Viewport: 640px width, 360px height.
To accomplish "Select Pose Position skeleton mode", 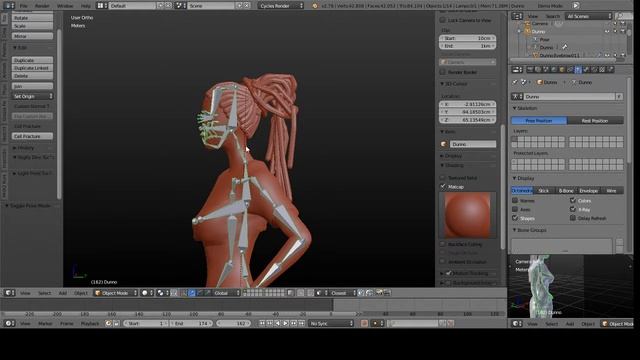I will point(539,121).
